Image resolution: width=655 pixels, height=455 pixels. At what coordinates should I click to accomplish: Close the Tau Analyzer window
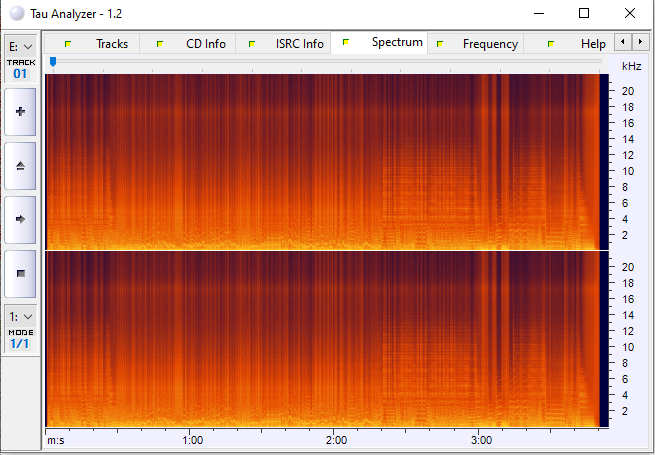pos(630,13)
